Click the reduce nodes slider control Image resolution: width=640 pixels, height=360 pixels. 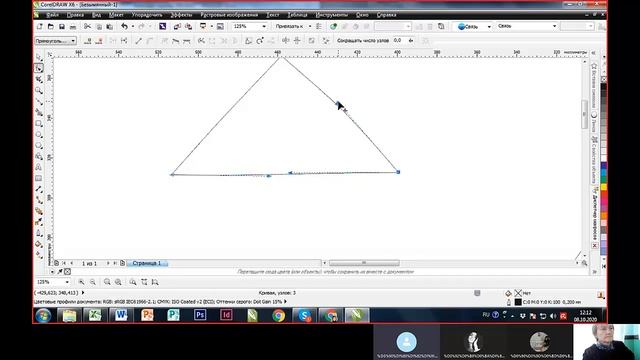(x=411, y=41)
